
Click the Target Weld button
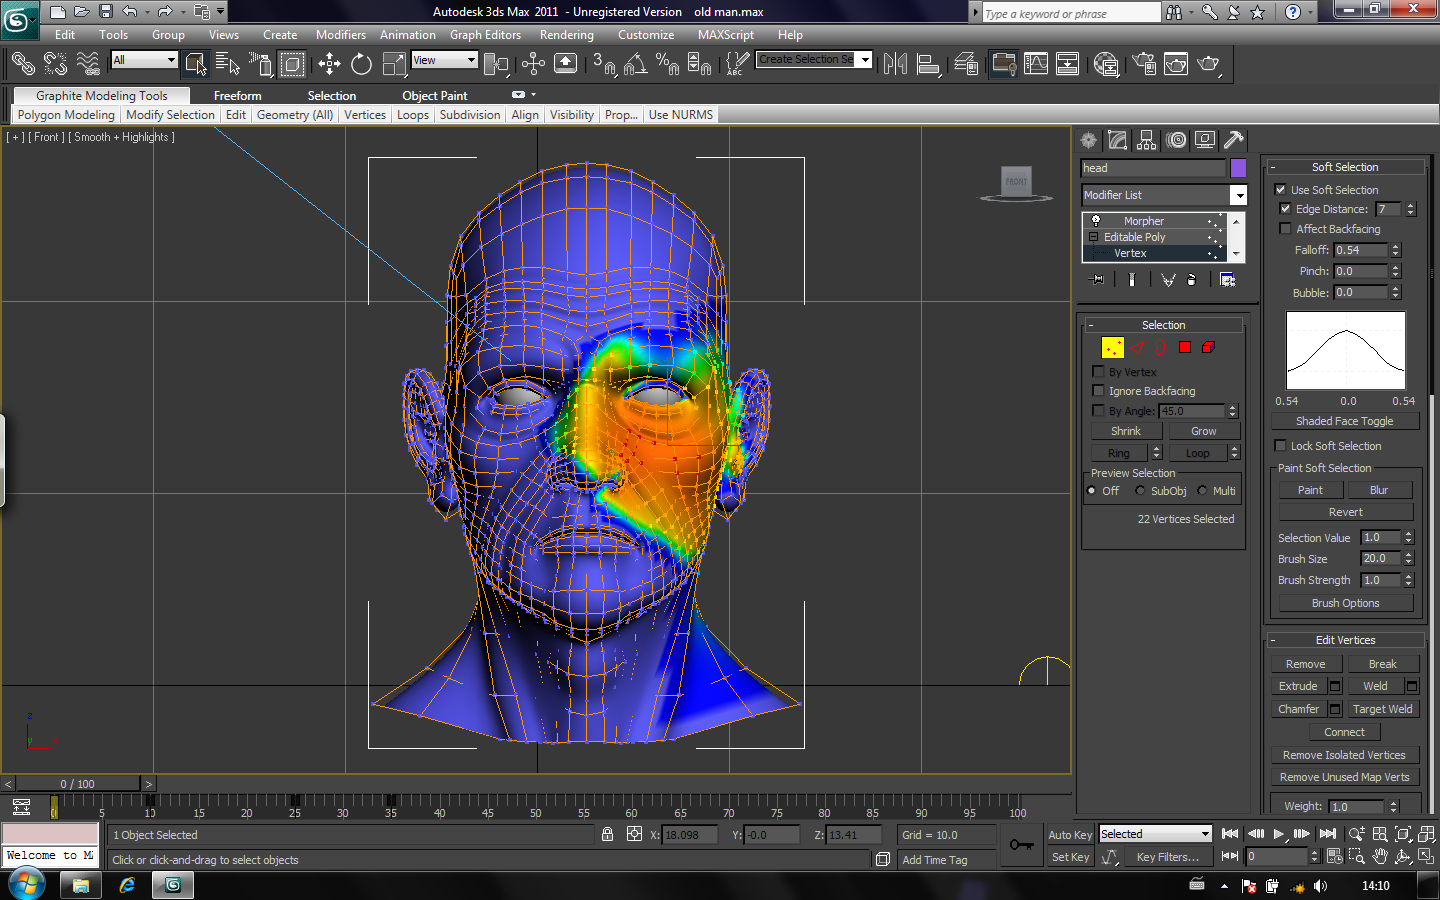coord(1382,709)
